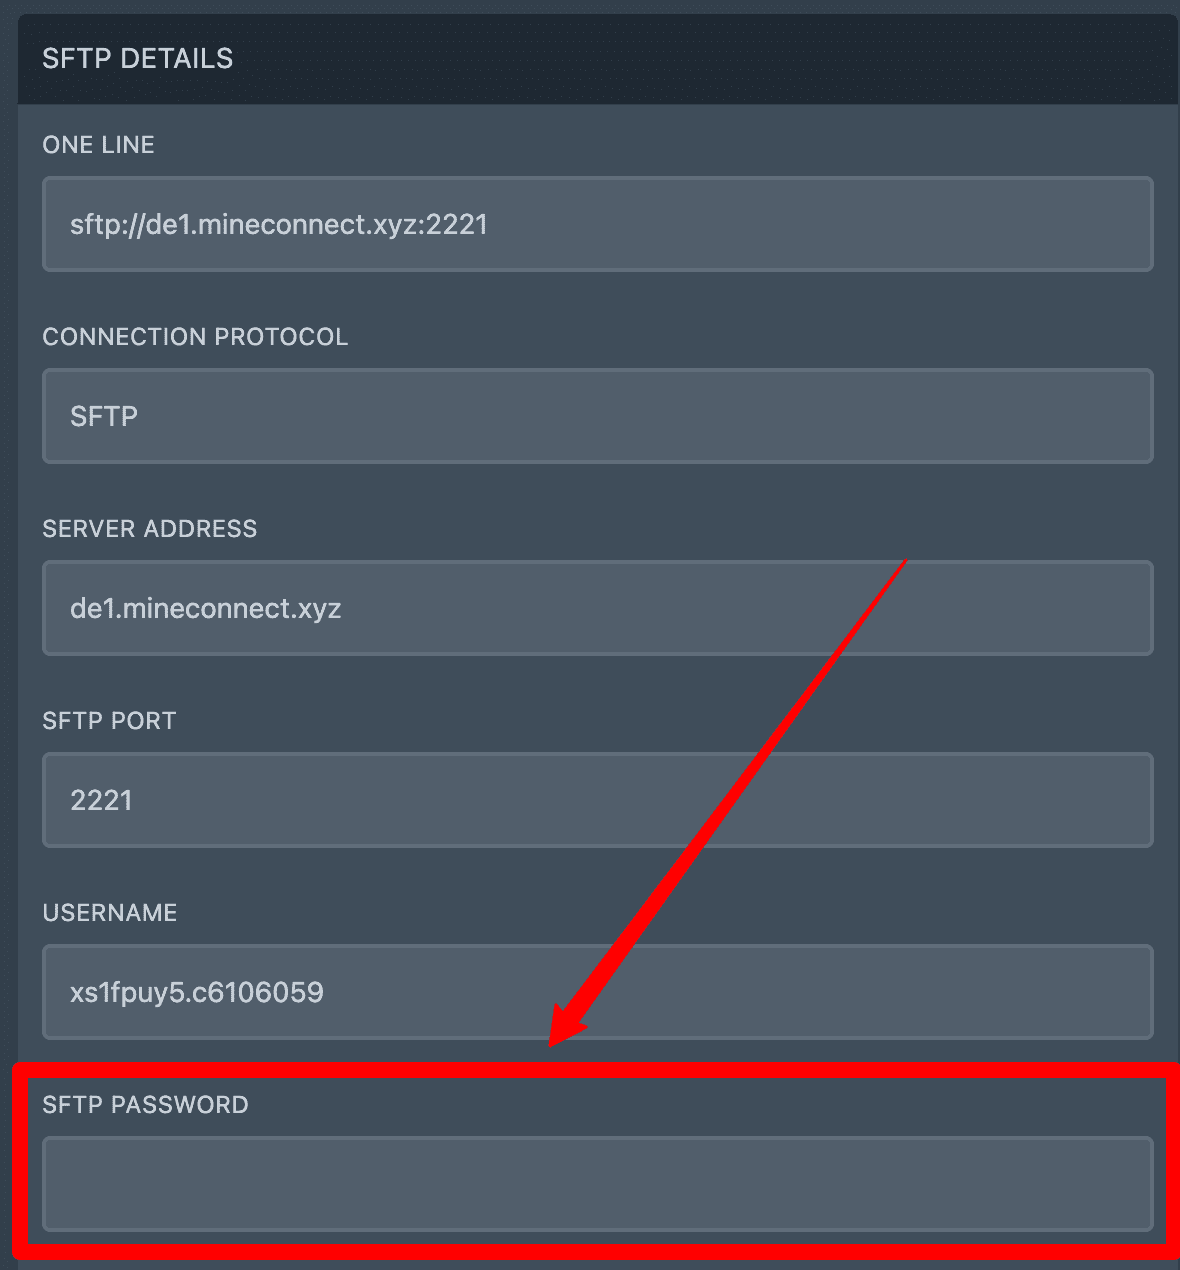1180x1270 pixels.
Task: Click the empty SFTP Password field
Action: (597, 1183)
